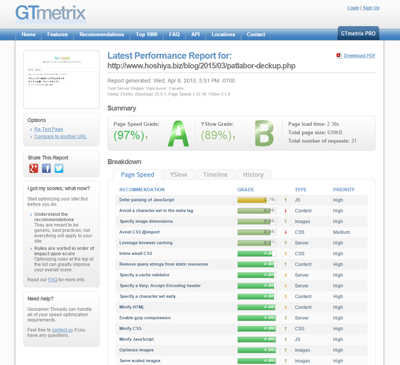Image resolution: width=400 pixels, height=365 pixels.
Task: Sort by TYPE column header
Action: [x=301, y=190]
